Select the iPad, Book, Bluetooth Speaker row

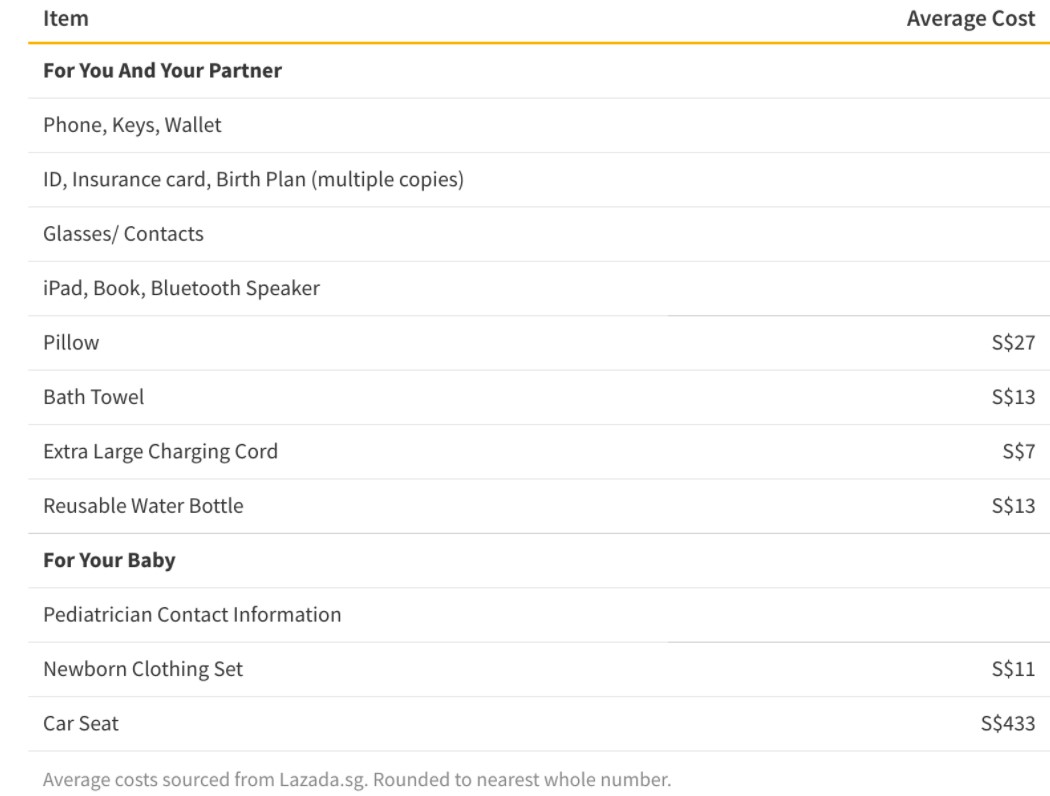click(181, 288)
